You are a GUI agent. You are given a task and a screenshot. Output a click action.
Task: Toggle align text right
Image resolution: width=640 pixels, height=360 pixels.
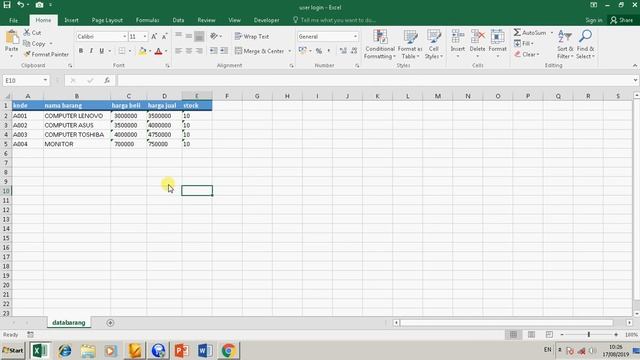click(199, 51)
